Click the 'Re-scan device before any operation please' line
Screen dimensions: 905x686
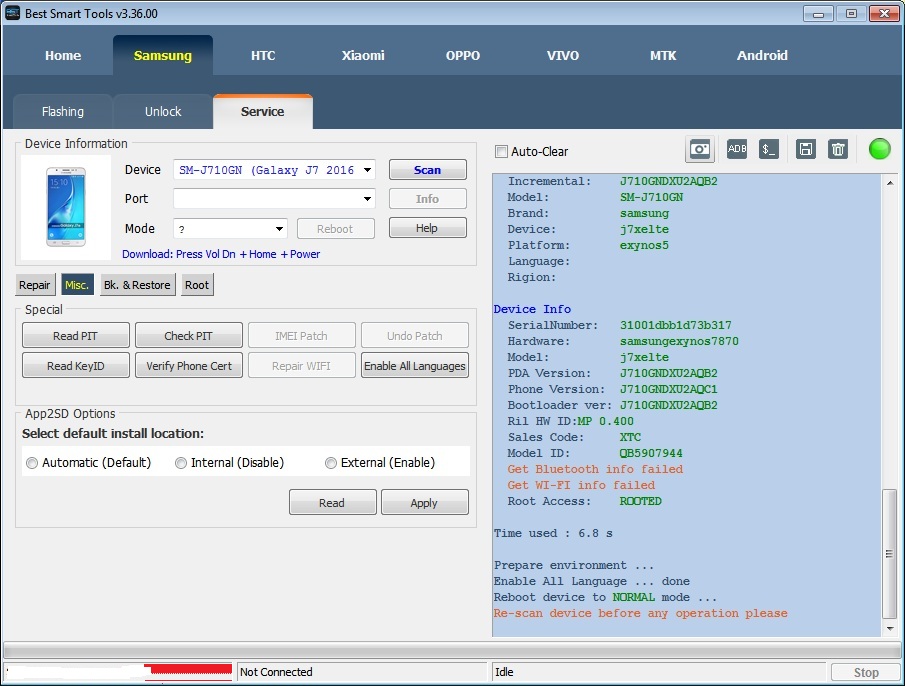pos(640,613)
